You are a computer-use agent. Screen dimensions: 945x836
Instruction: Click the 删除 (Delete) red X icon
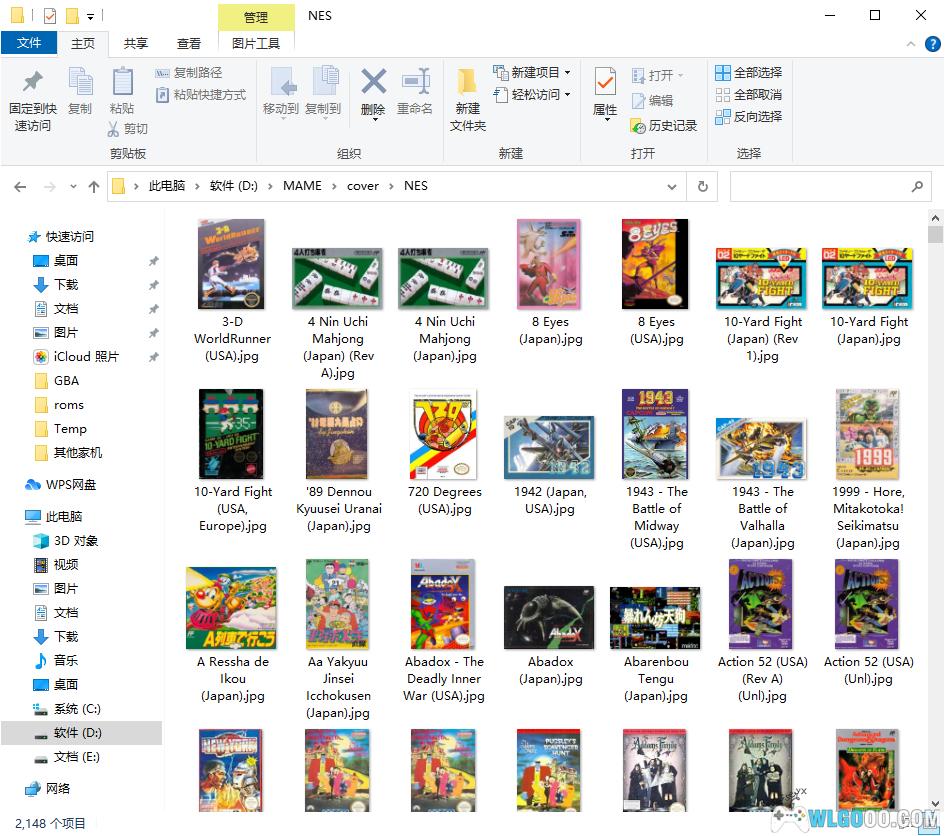(x=373, y=82)
